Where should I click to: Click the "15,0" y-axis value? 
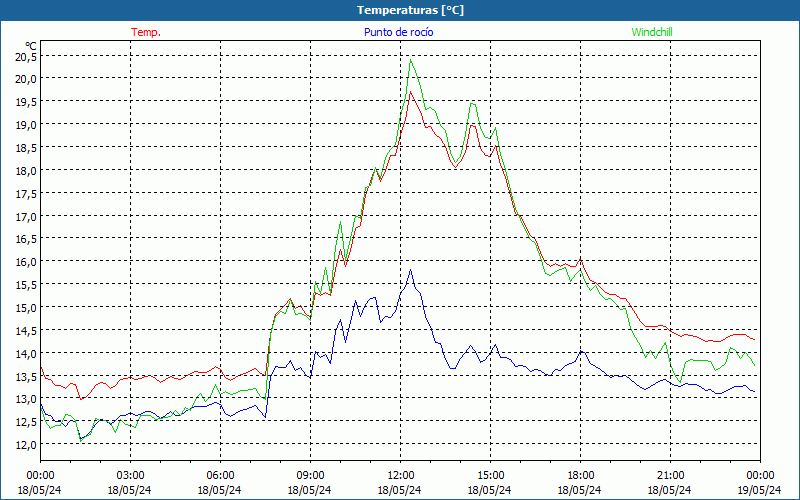pyautogui.click(x=26, y=308)
